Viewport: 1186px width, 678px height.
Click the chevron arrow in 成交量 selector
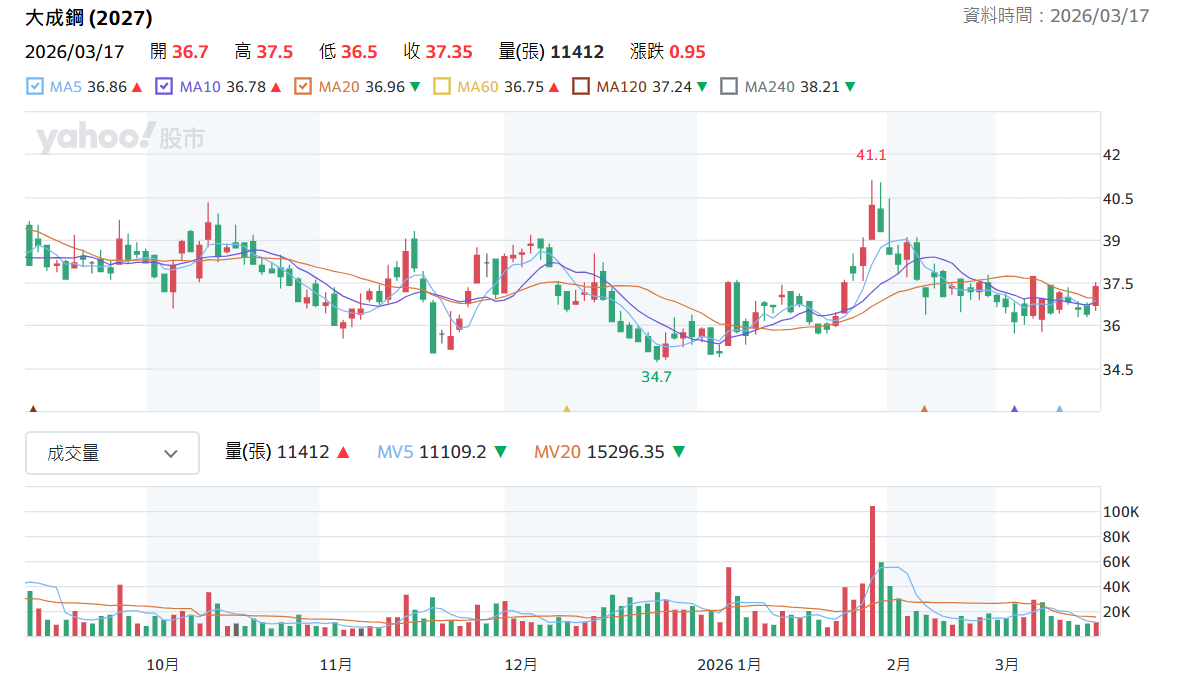171,454
